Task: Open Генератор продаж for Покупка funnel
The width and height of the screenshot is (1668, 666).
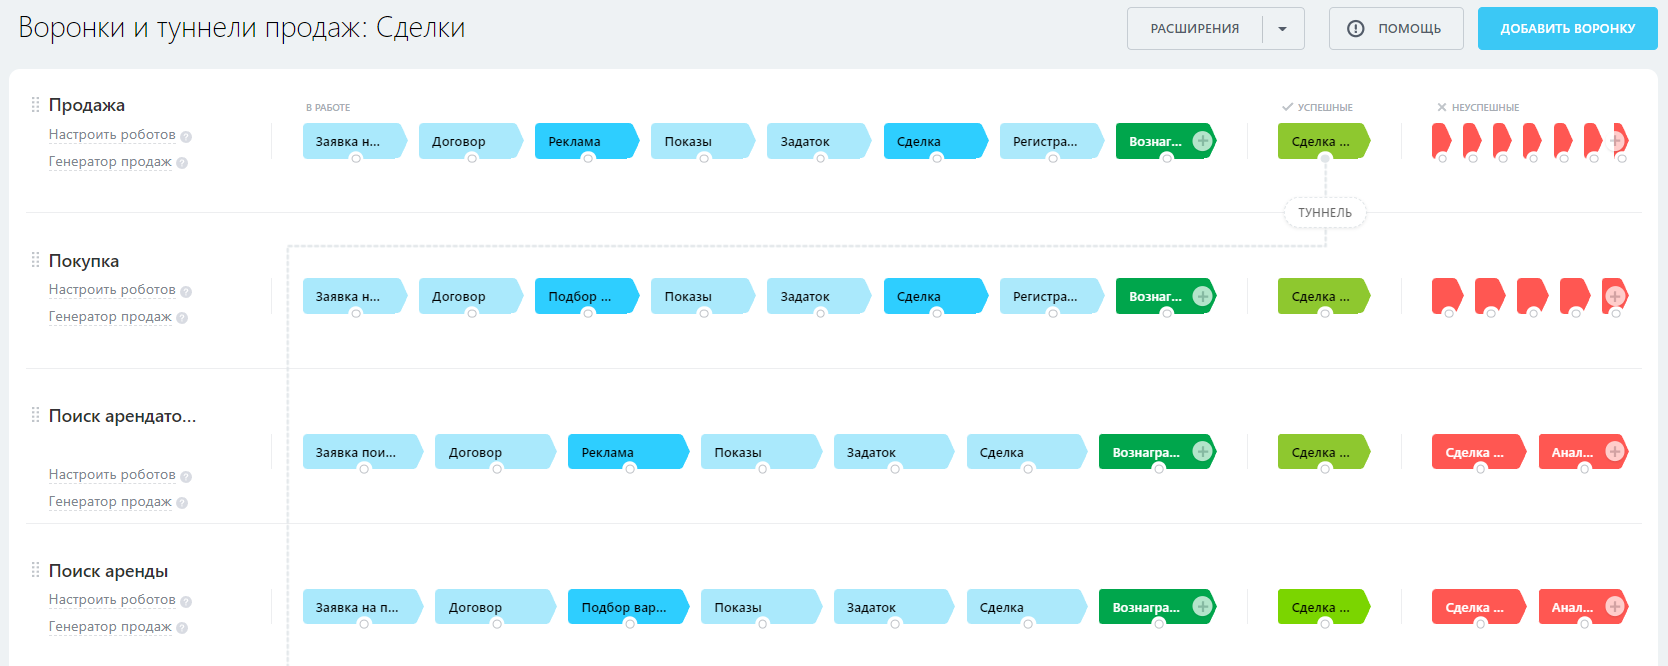Action: [110, 317]
